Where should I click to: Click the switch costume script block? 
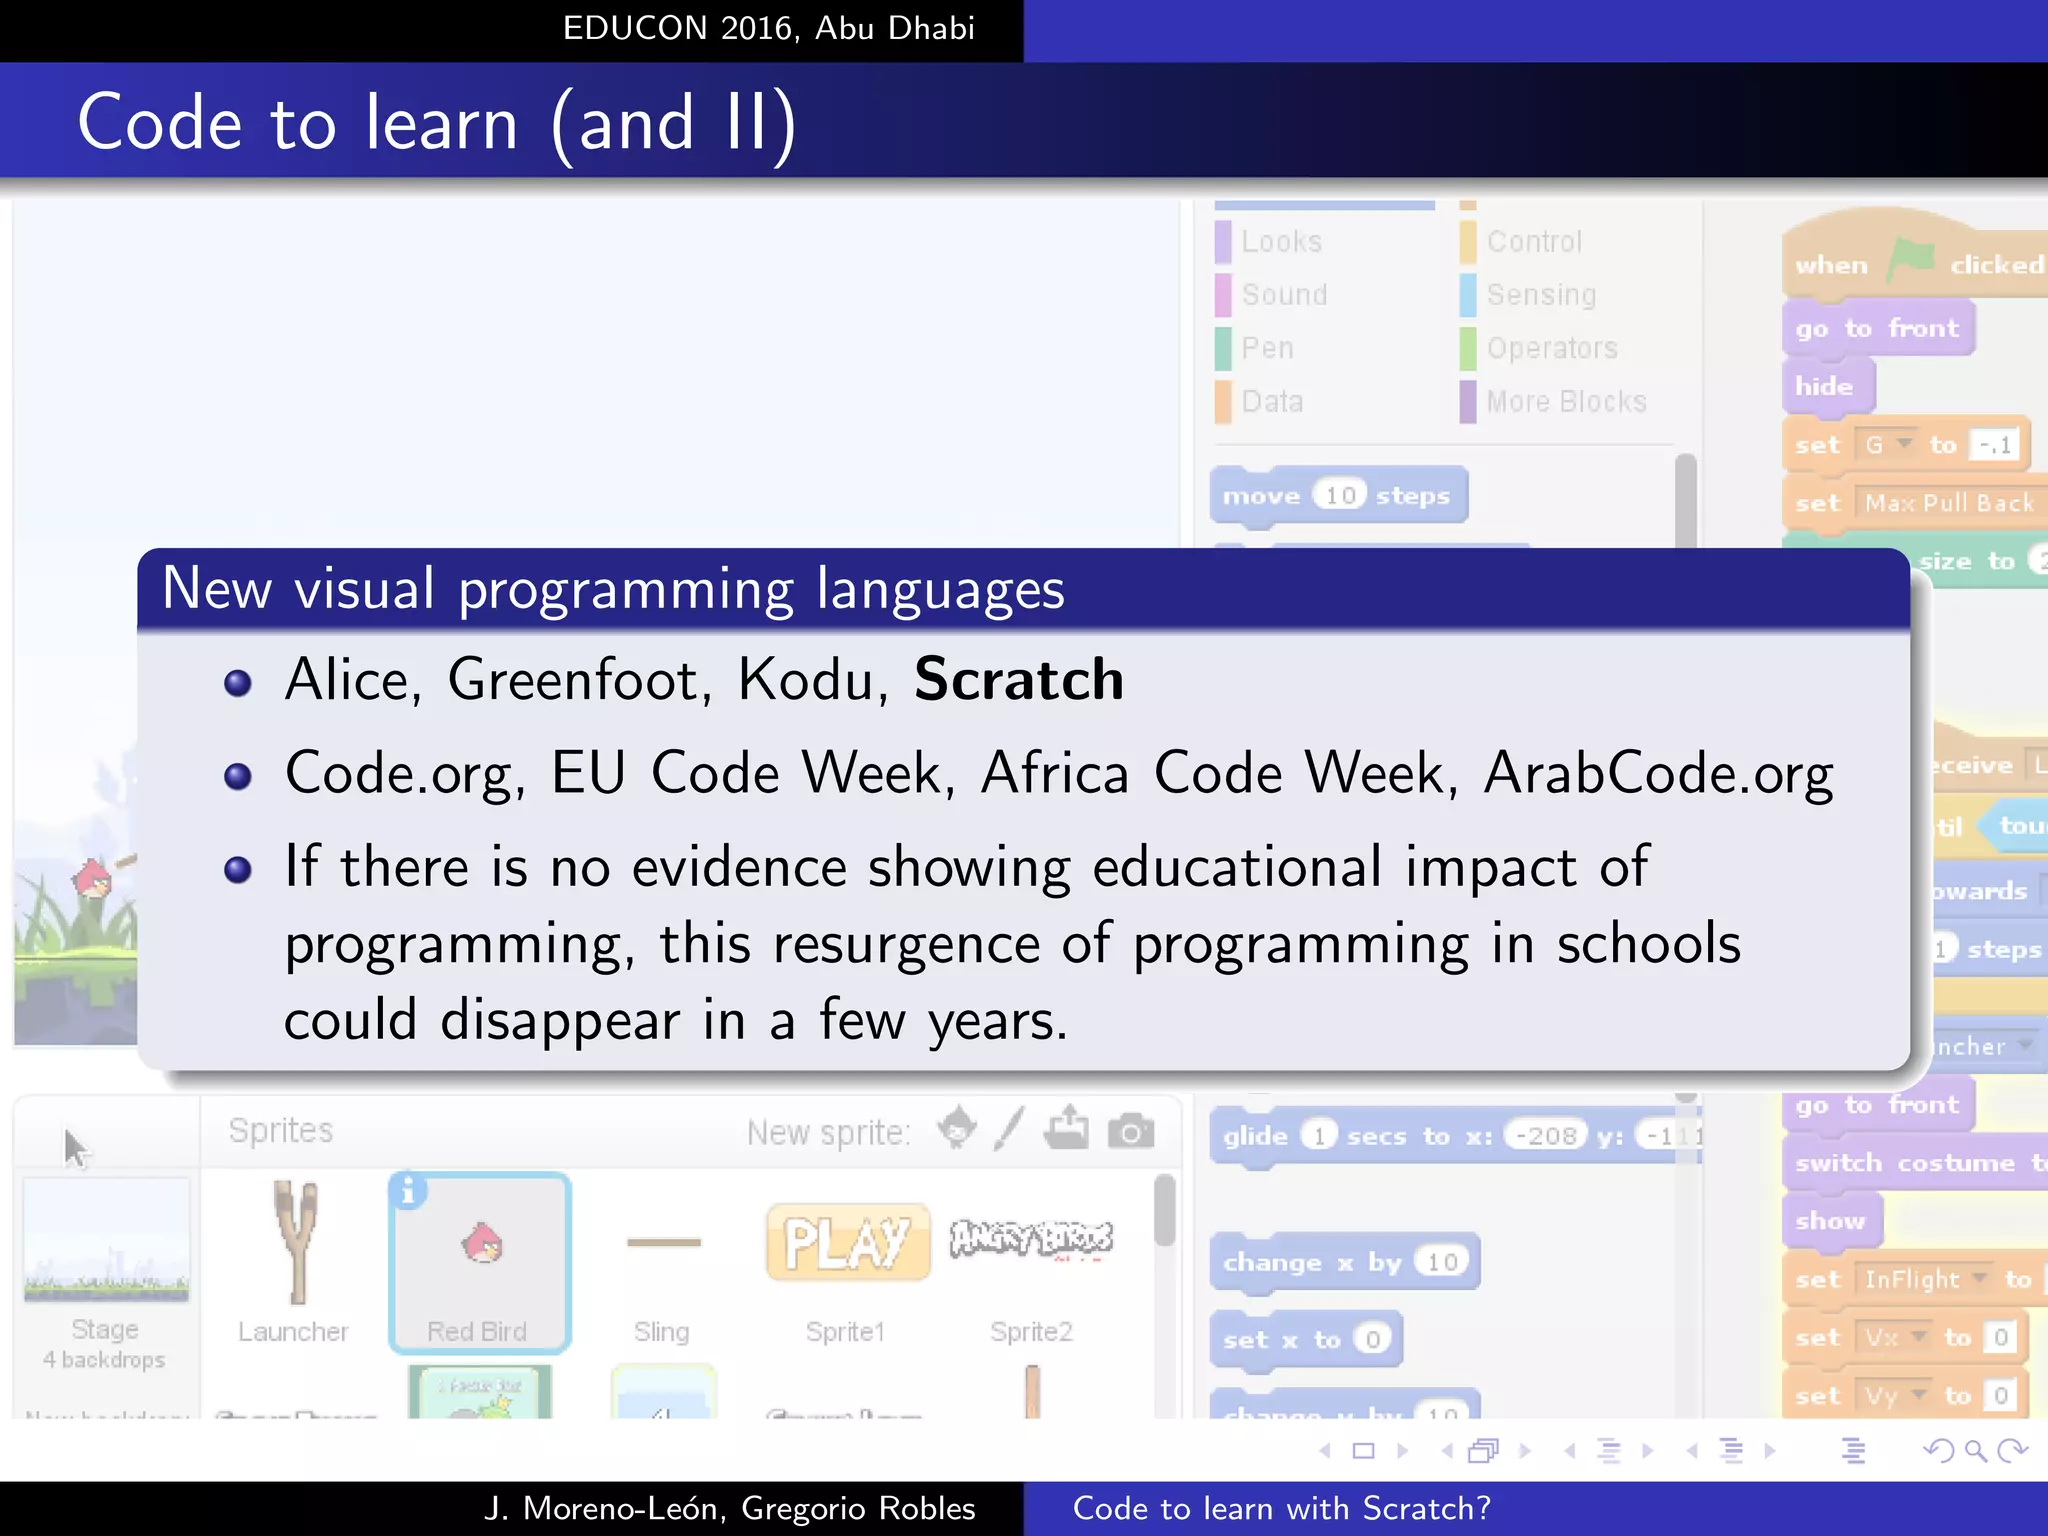point(1915,1162)
